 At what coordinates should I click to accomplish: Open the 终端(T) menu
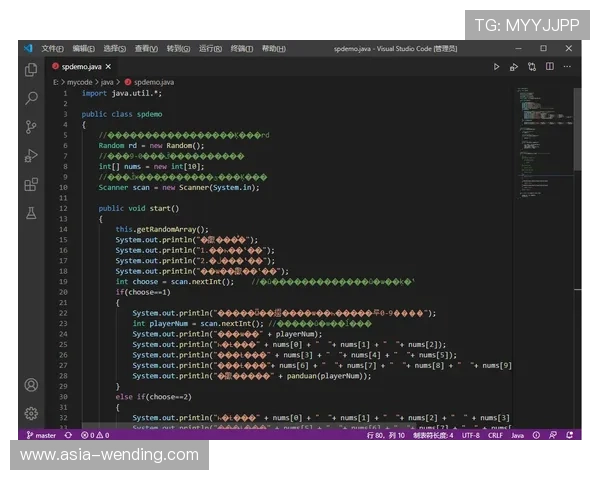click(242, 48)
